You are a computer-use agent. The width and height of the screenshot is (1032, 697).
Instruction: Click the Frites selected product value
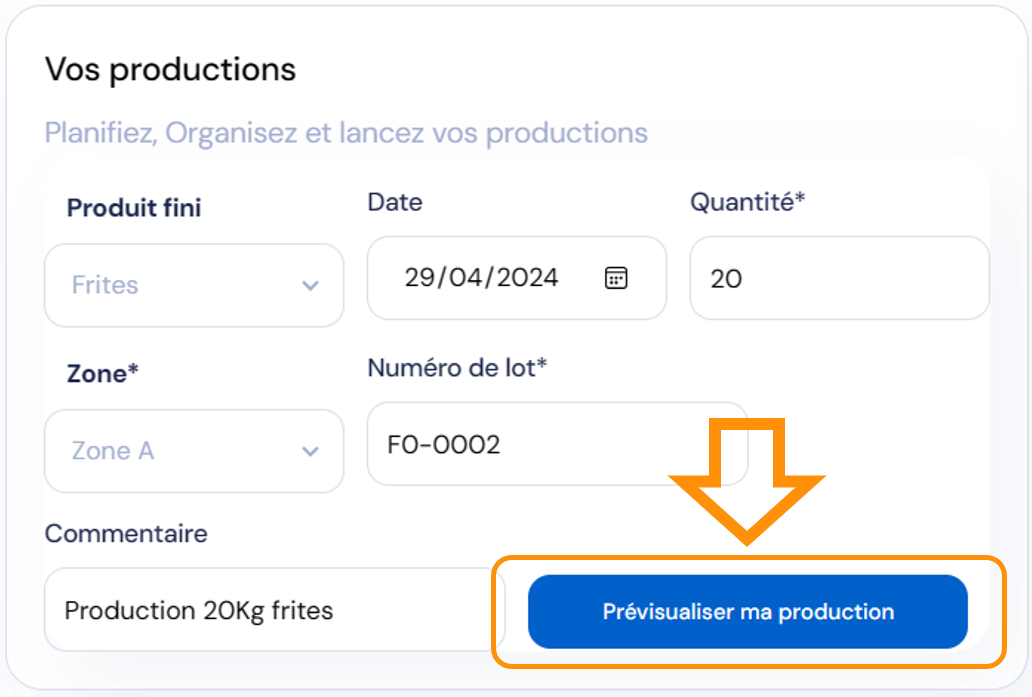point(105,285)
